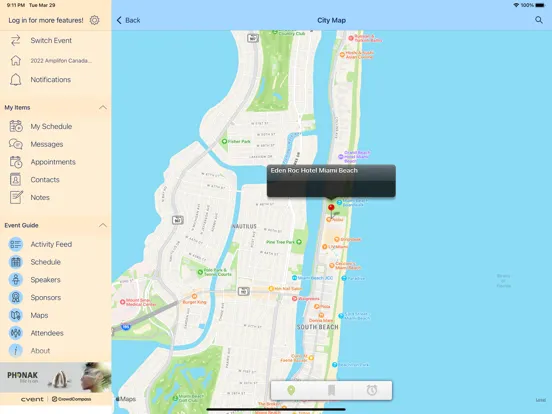Choose the Notifications menu label
552x414 pixels.
(x=51, y=80)
